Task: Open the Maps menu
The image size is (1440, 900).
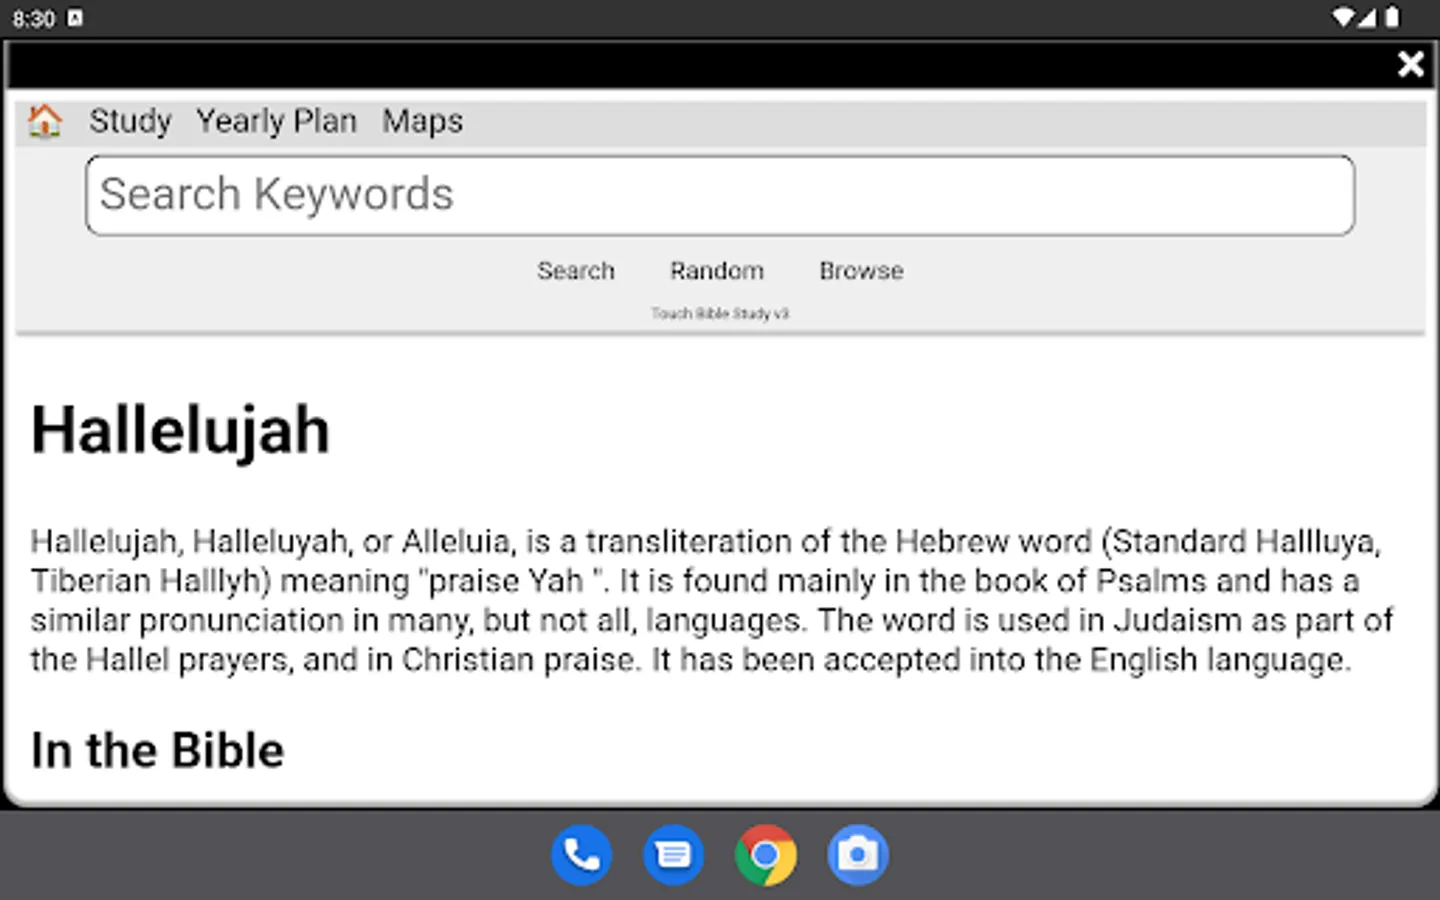Action: pyautogui.click(x=422, y=121)
